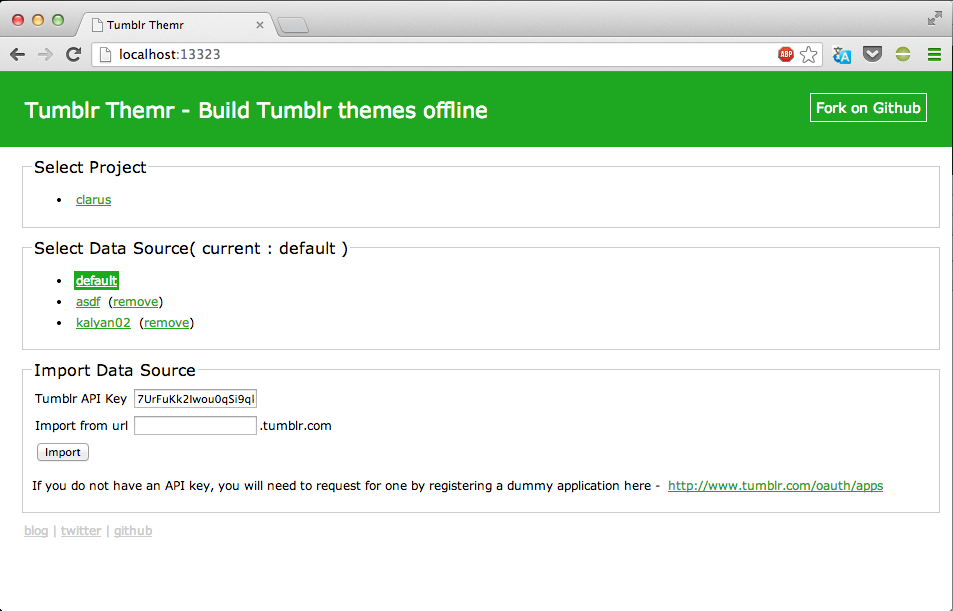
Task: Click the 'Select Project' heading
Action: pos(90,167)
